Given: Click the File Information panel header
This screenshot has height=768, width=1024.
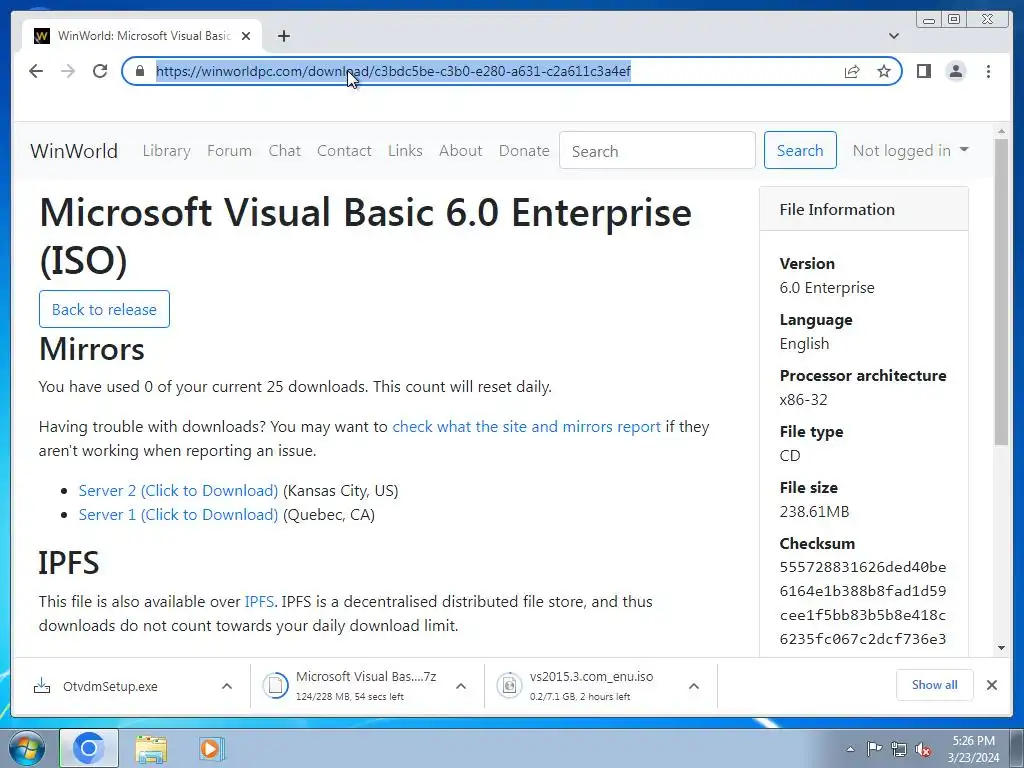Looking at the screenshot, I should (x=863, y=209).
